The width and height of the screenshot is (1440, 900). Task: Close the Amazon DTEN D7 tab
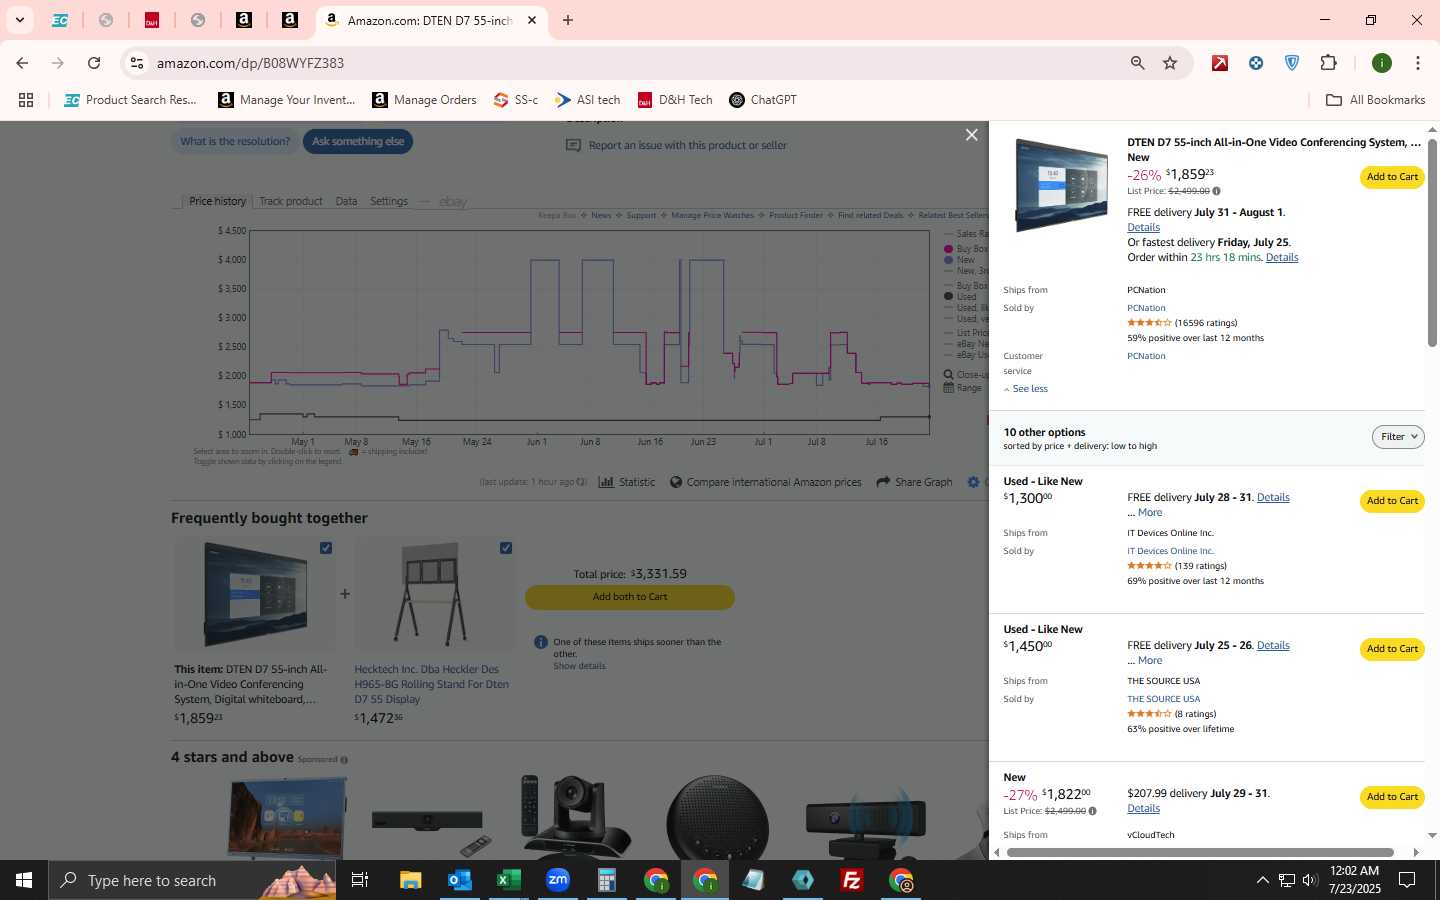click(x=532, y=20)
